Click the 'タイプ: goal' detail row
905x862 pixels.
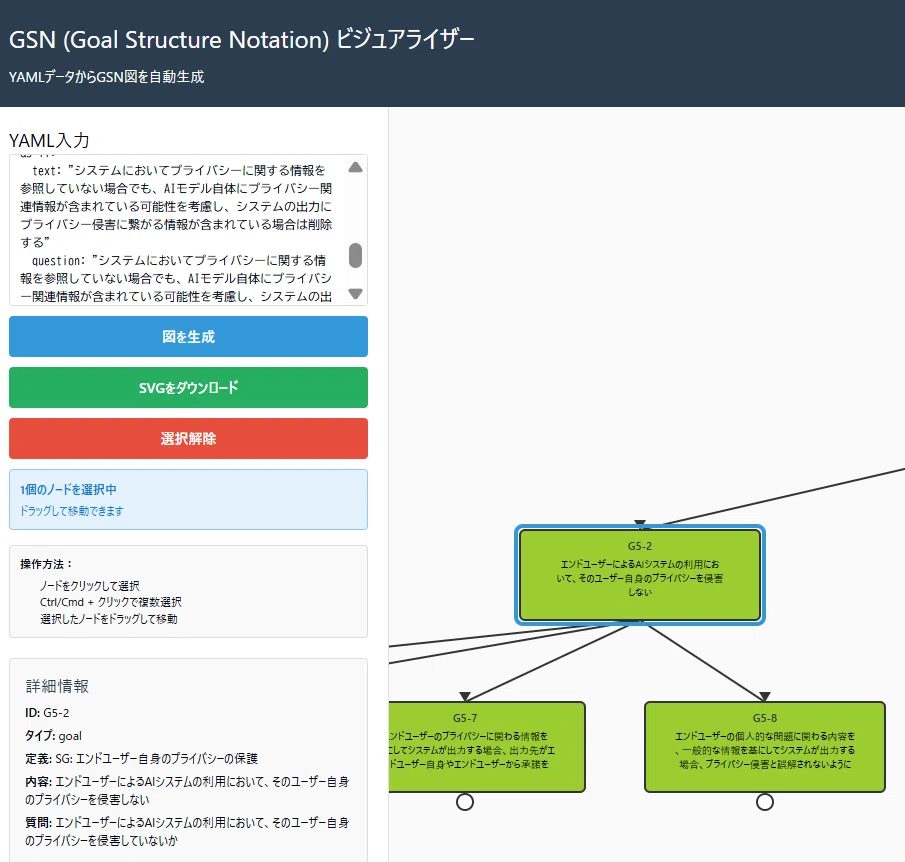[53, 736]
